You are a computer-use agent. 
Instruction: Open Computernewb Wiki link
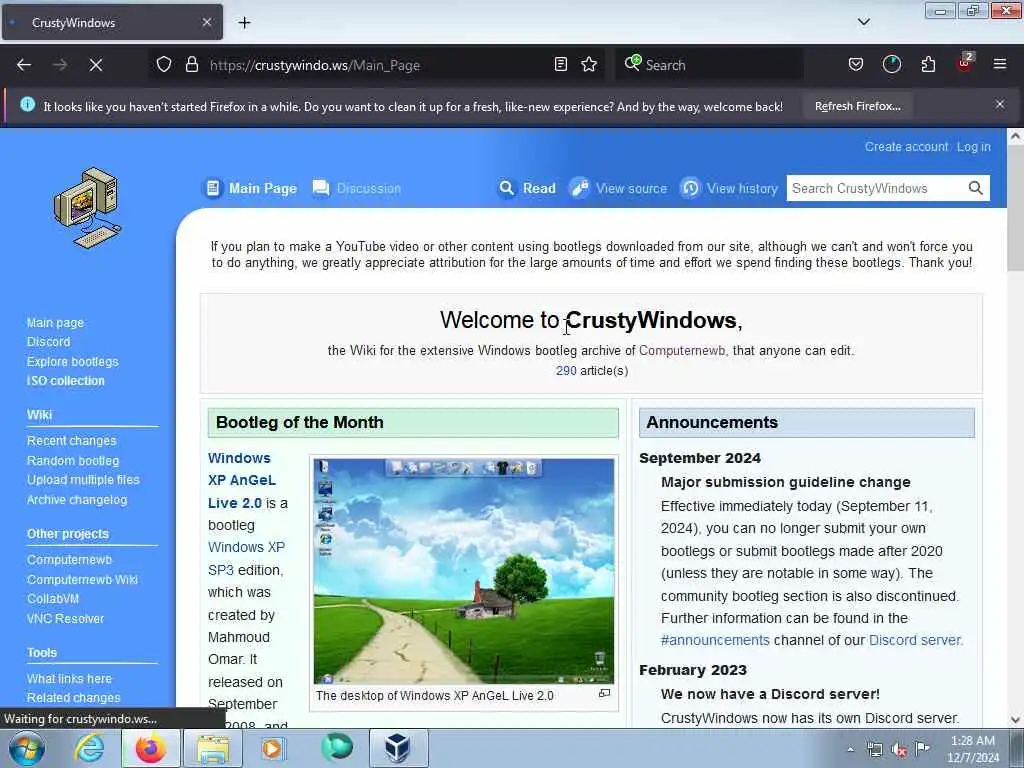82,579
